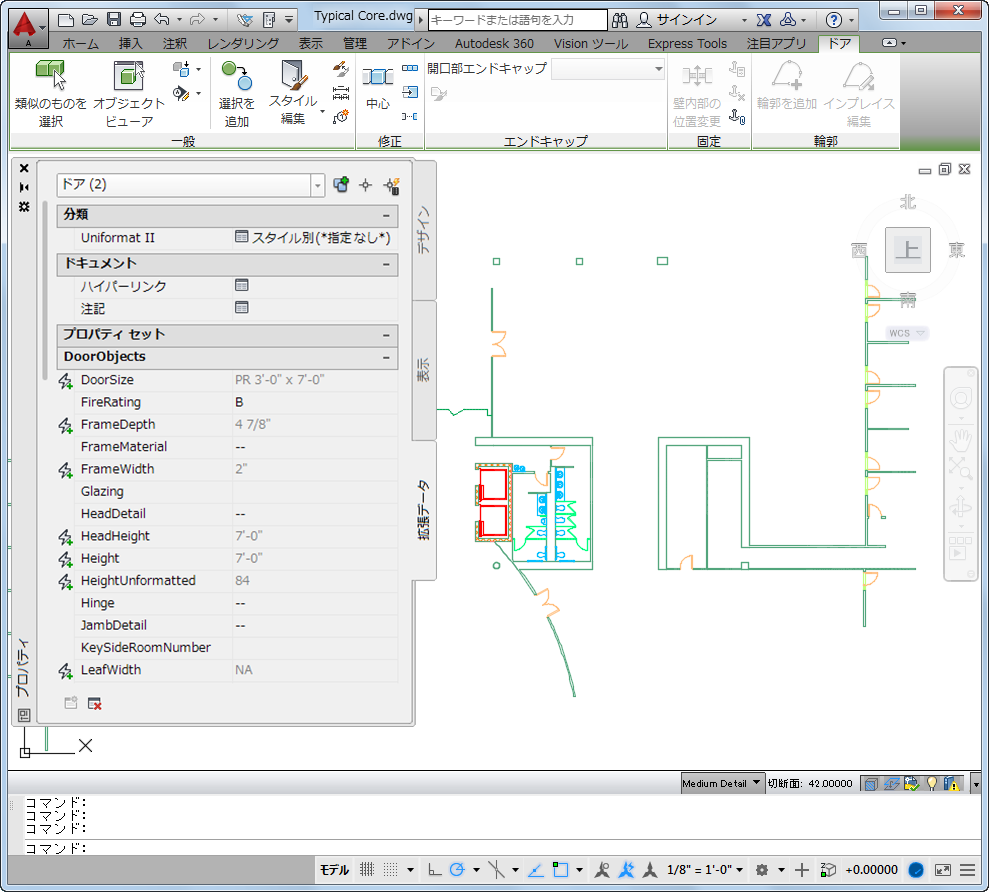Toggle ortho mode in status bar
Image resolution: width=989 pixels, height=892 pixels.
point(434,870)
